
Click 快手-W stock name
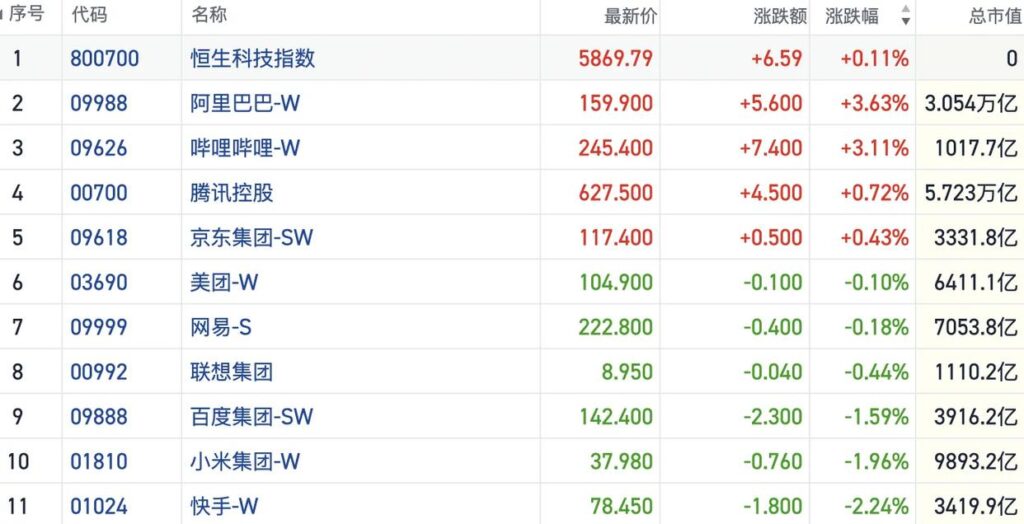click(224, 507)
